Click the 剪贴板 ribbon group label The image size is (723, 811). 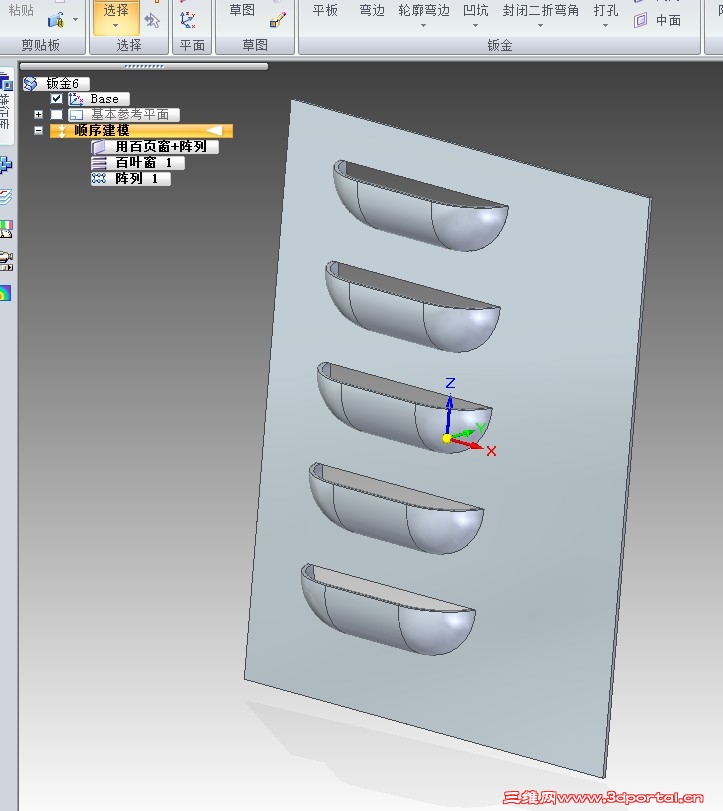click(40, 45)
